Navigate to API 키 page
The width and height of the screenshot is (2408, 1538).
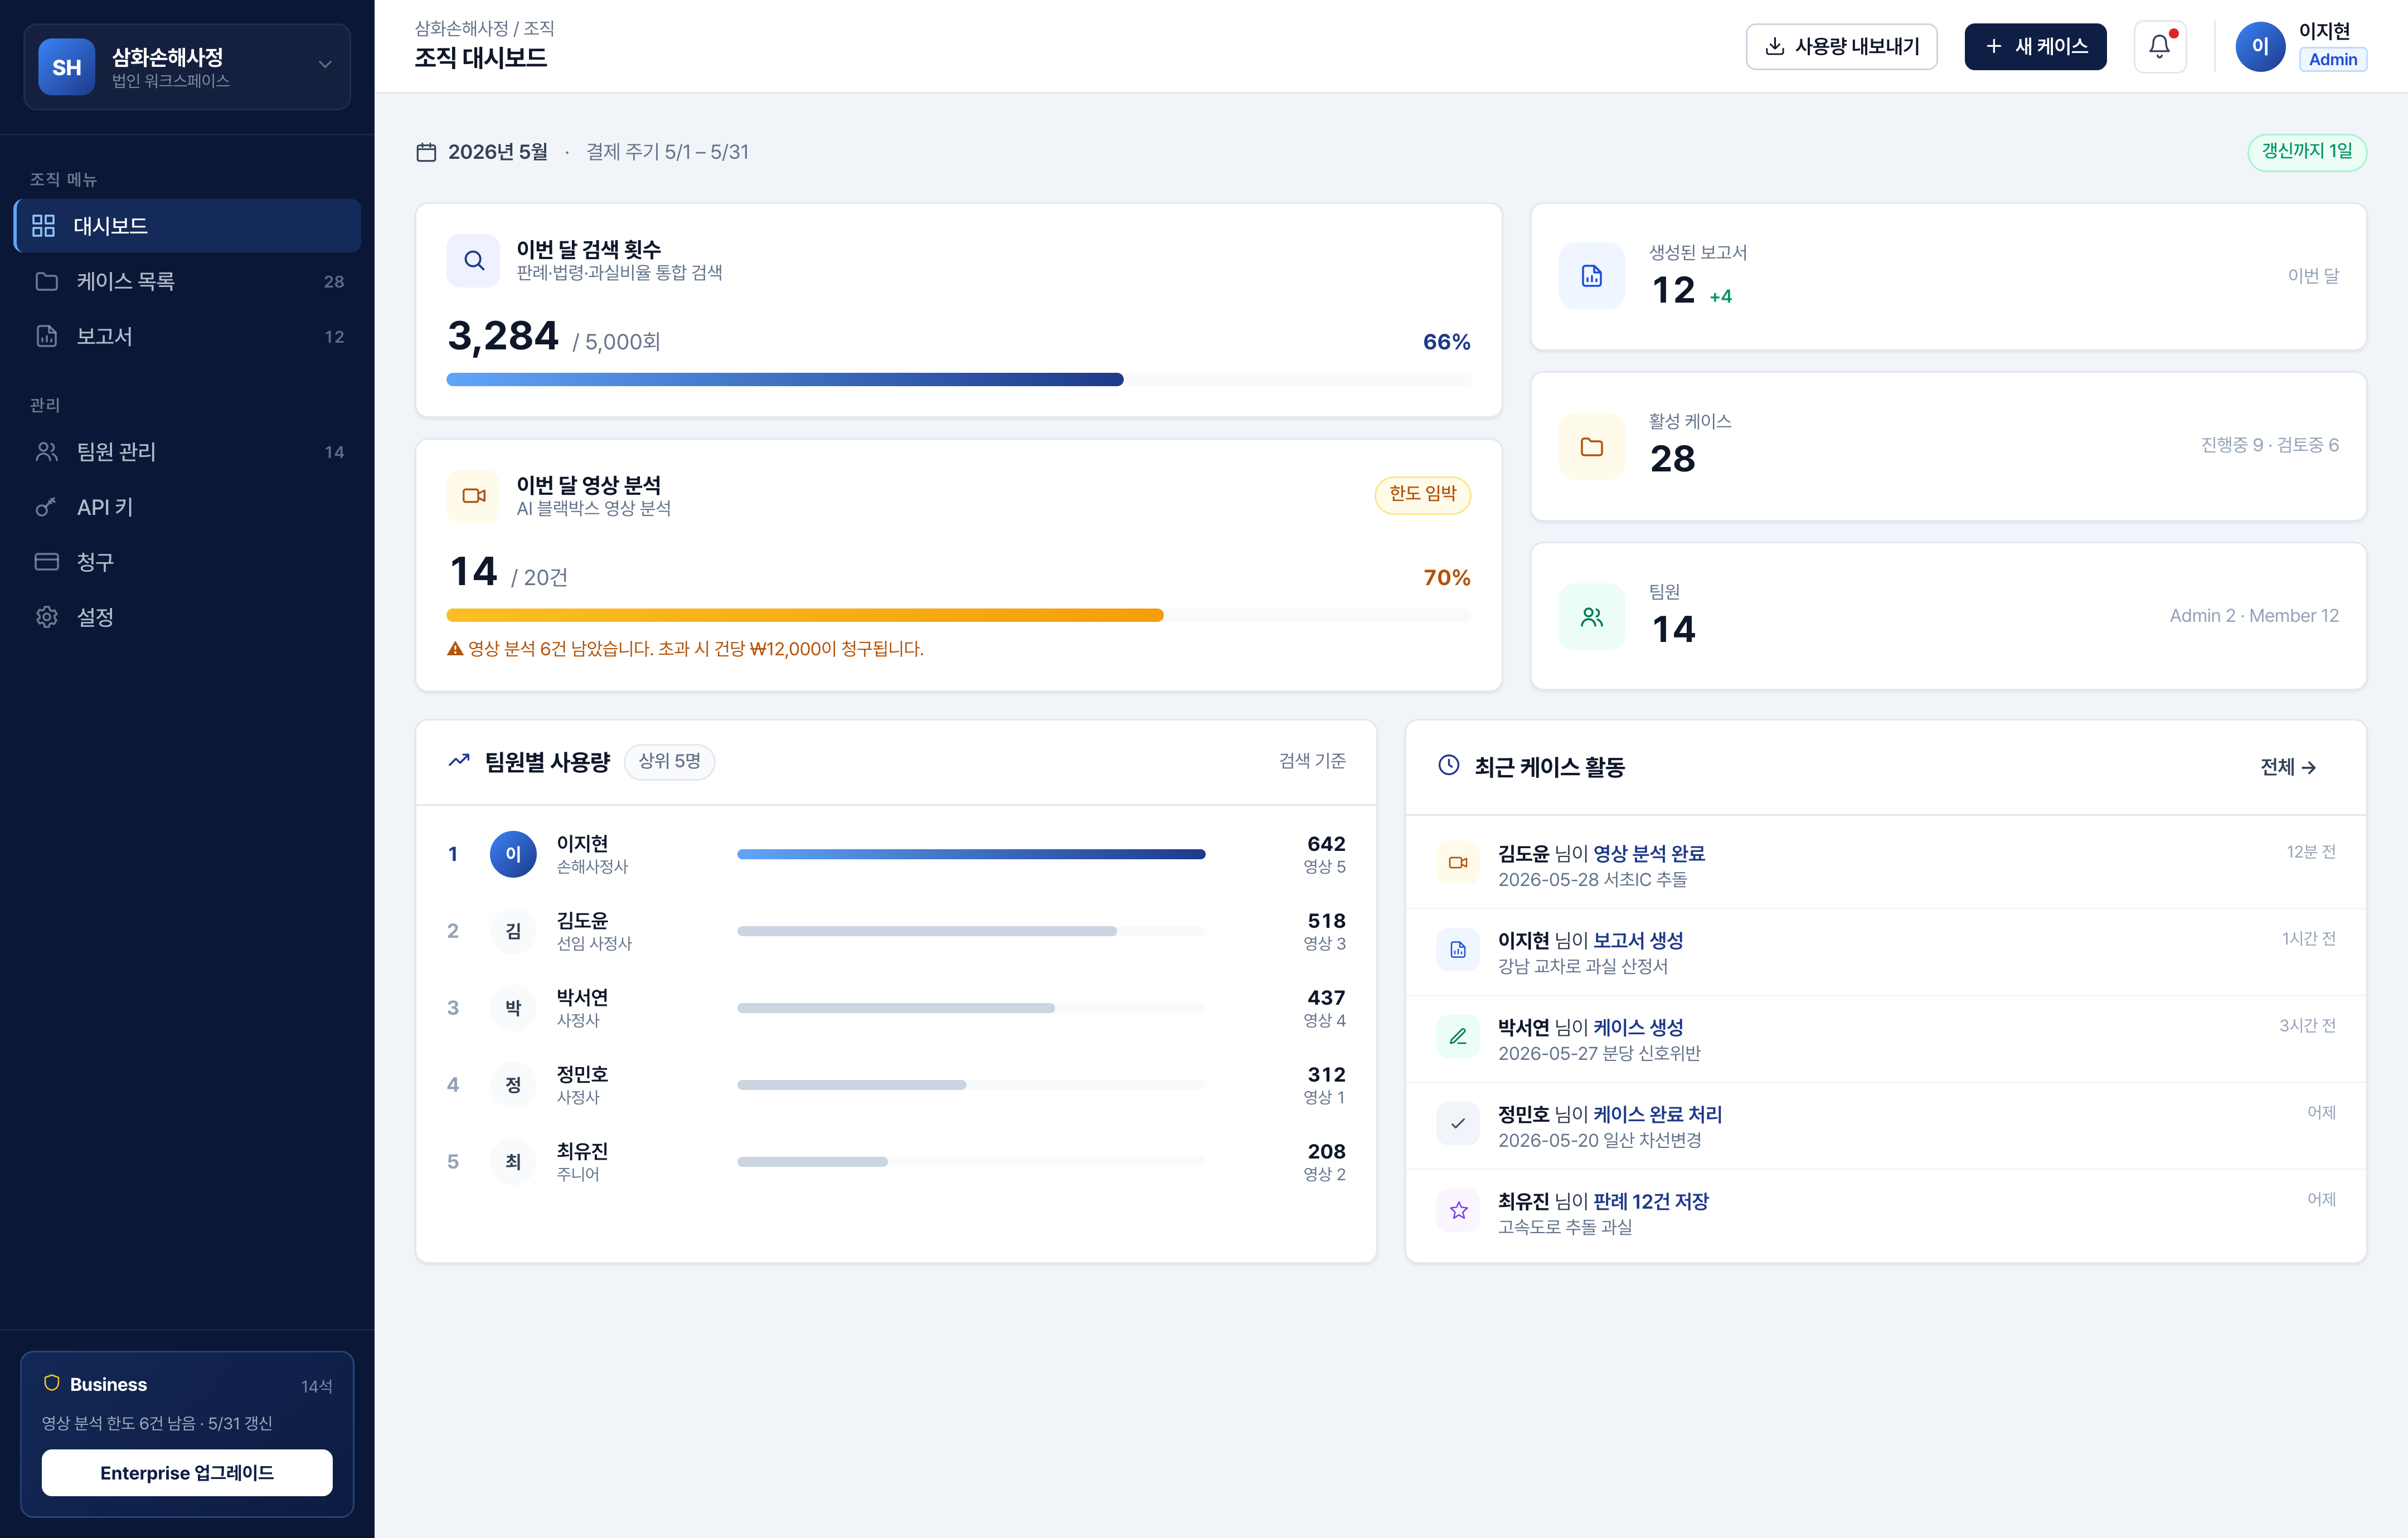point(188,507)
